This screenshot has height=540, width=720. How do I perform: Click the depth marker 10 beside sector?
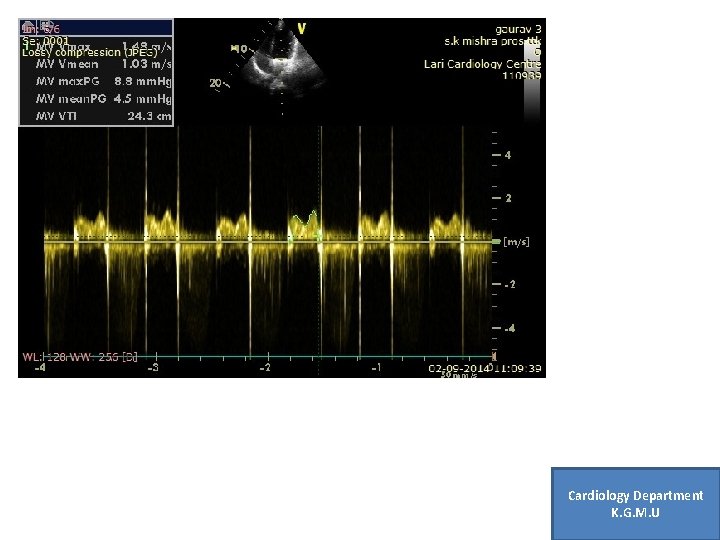pos(240,48)
